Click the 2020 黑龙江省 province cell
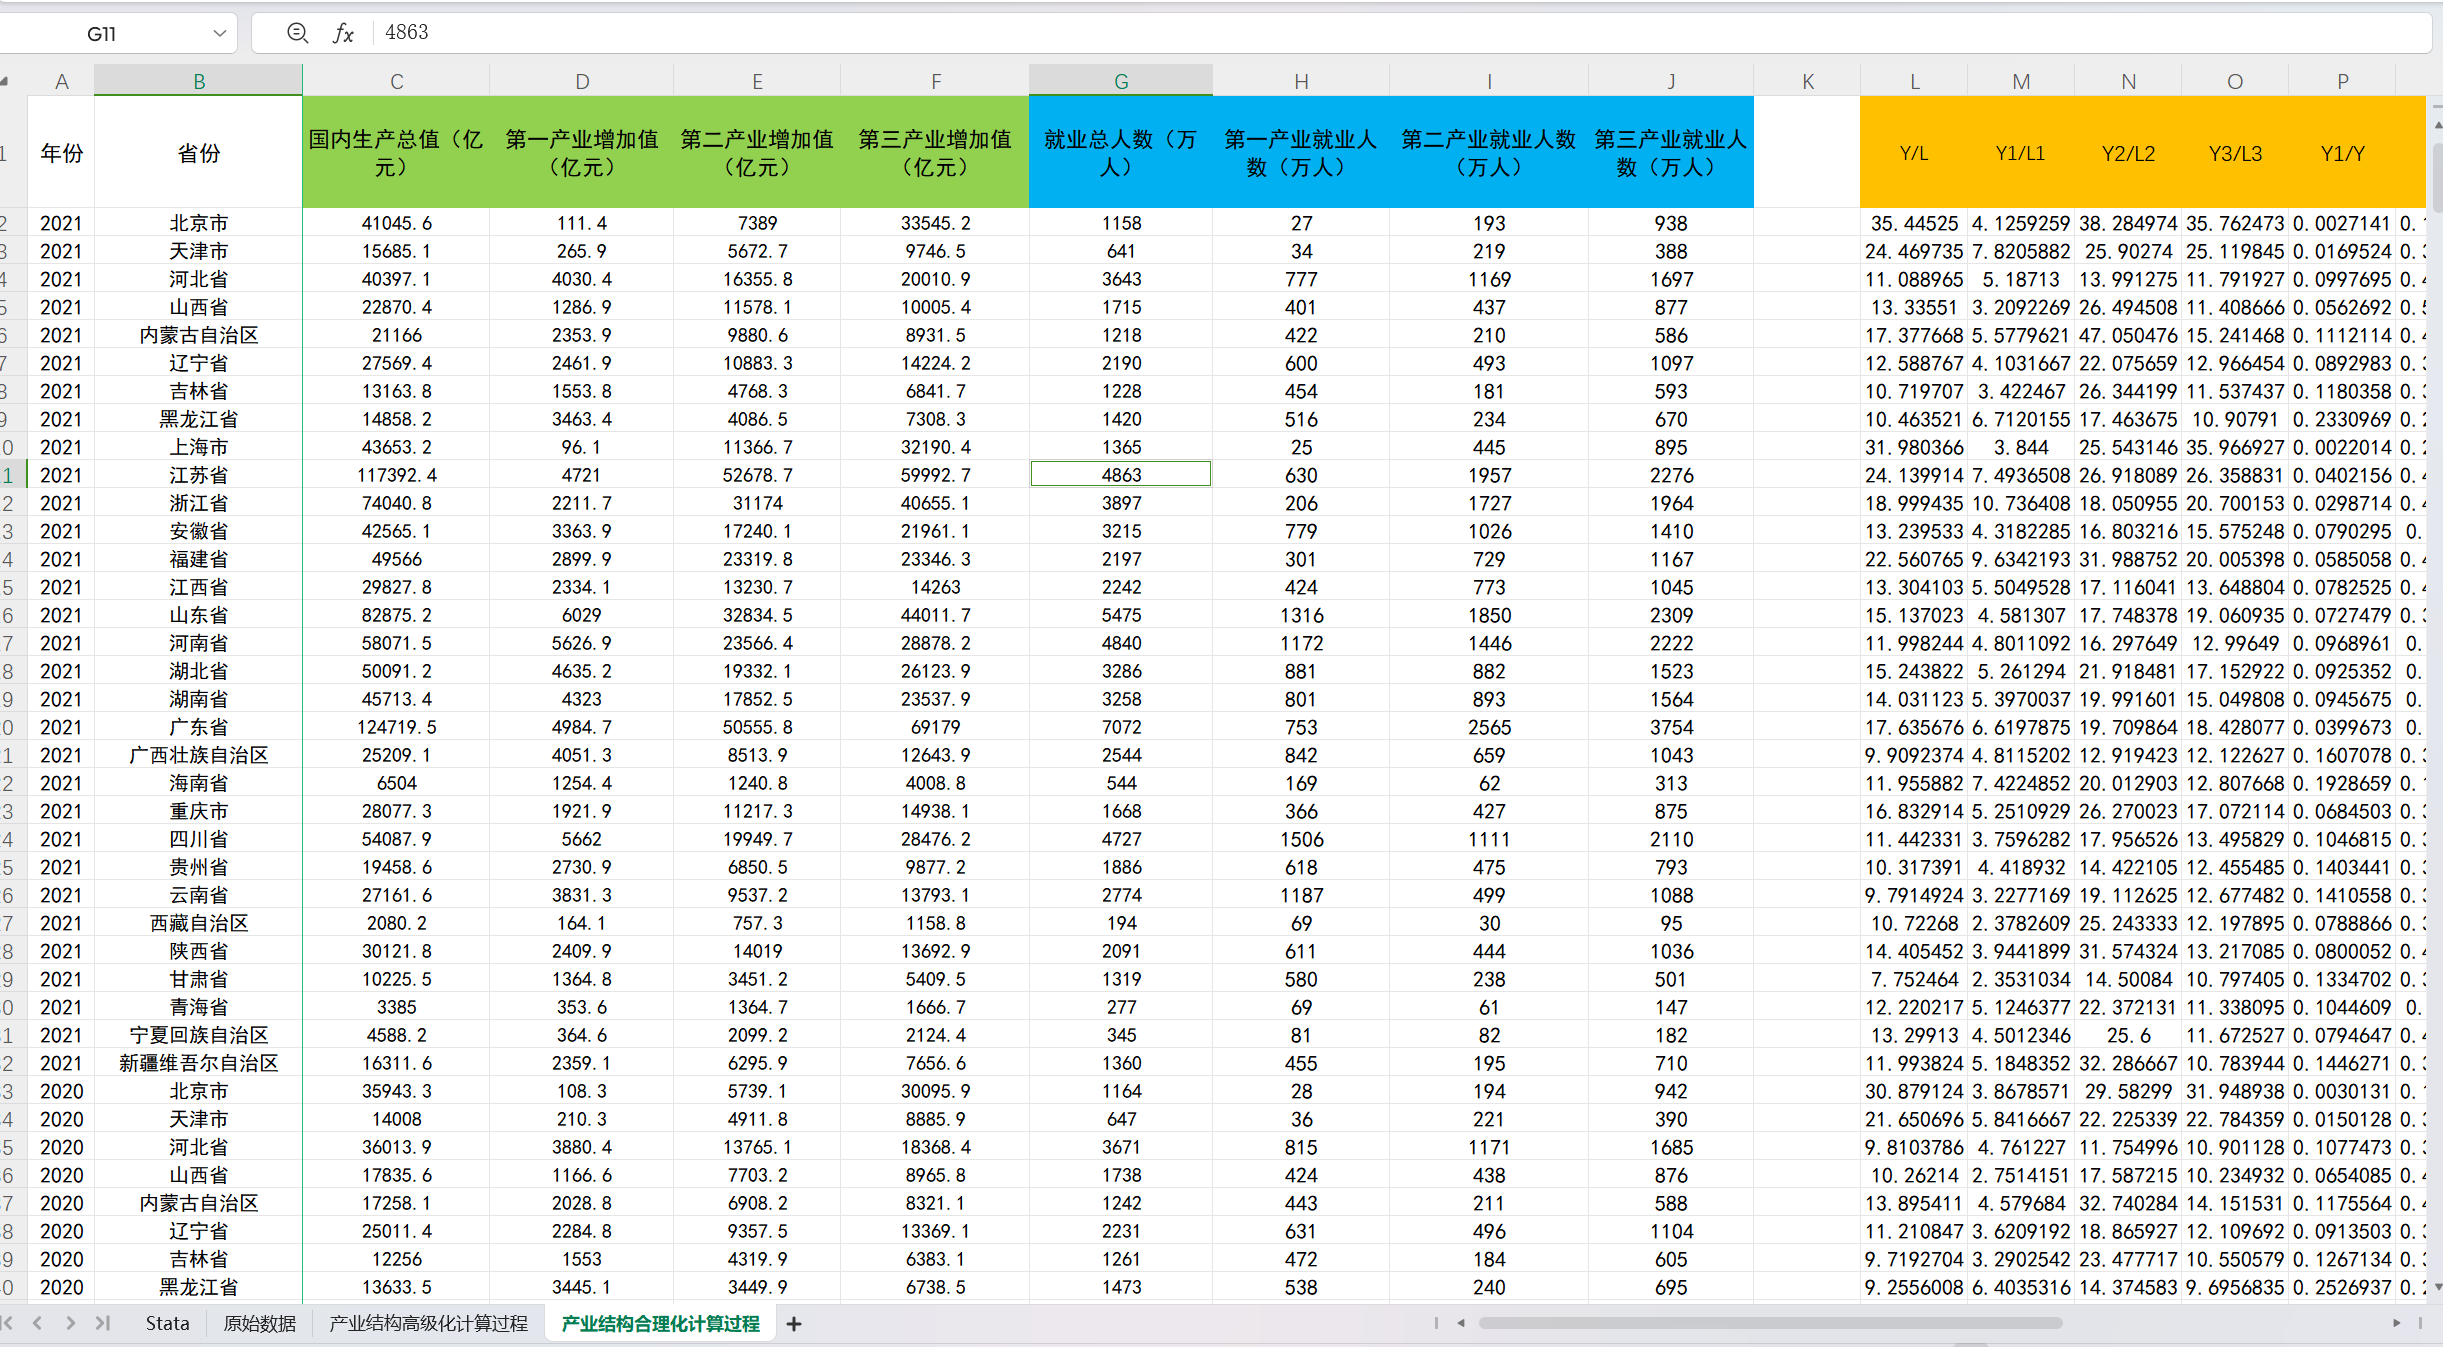The height and width of the screenshot is (1347, 2443). coord(198,1287)
